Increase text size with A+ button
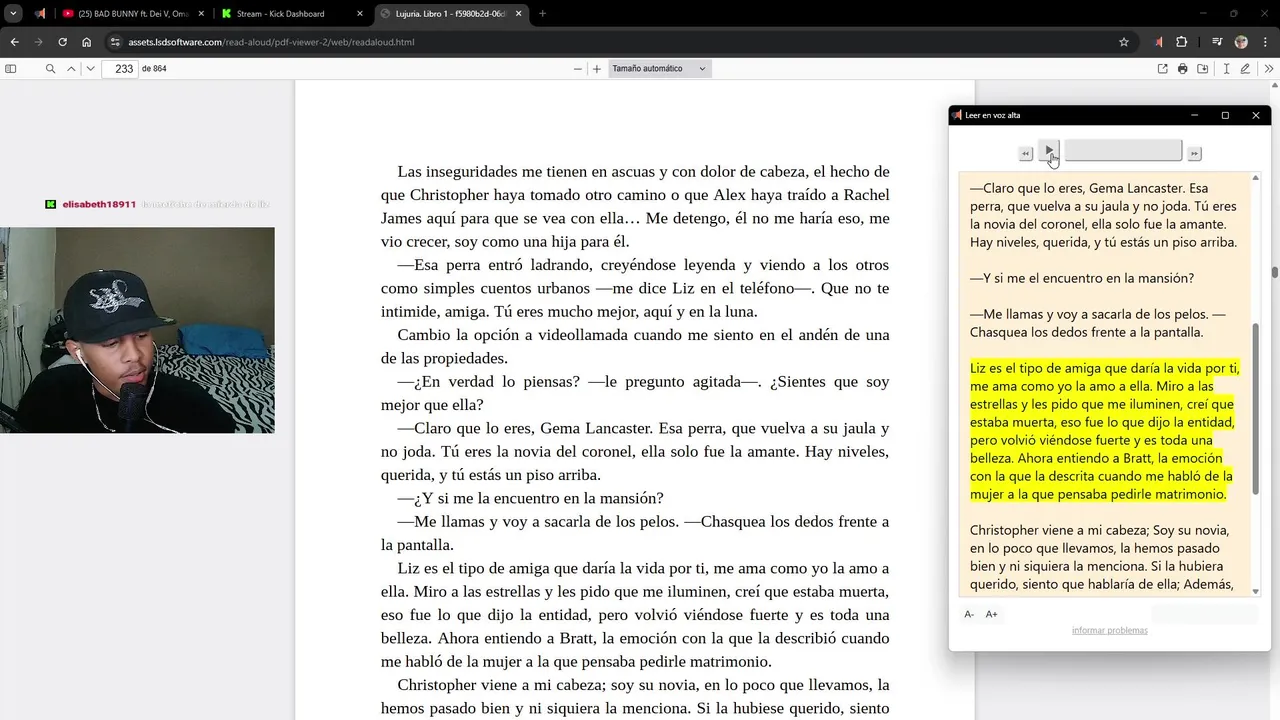Image resolution: width=1280 pixels, height=720 pixels. click(992, 614)
